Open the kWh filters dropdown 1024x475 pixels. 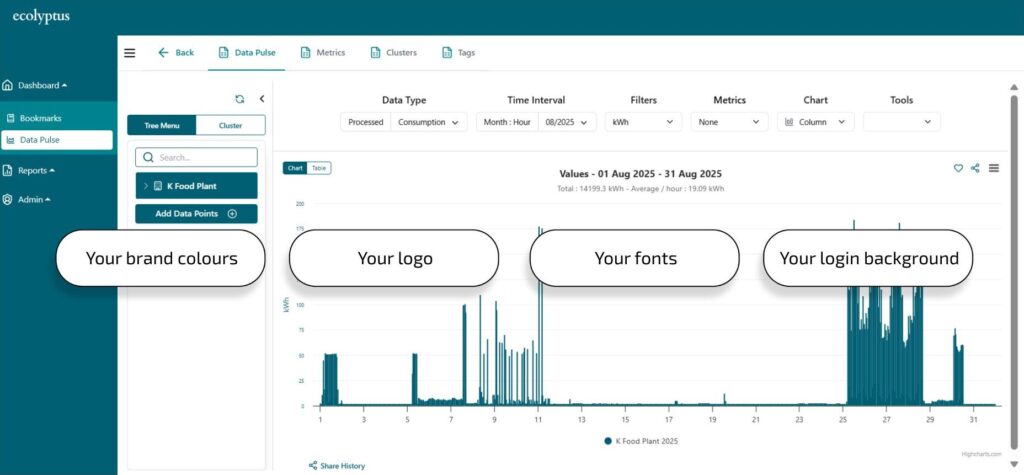[643, 122]
